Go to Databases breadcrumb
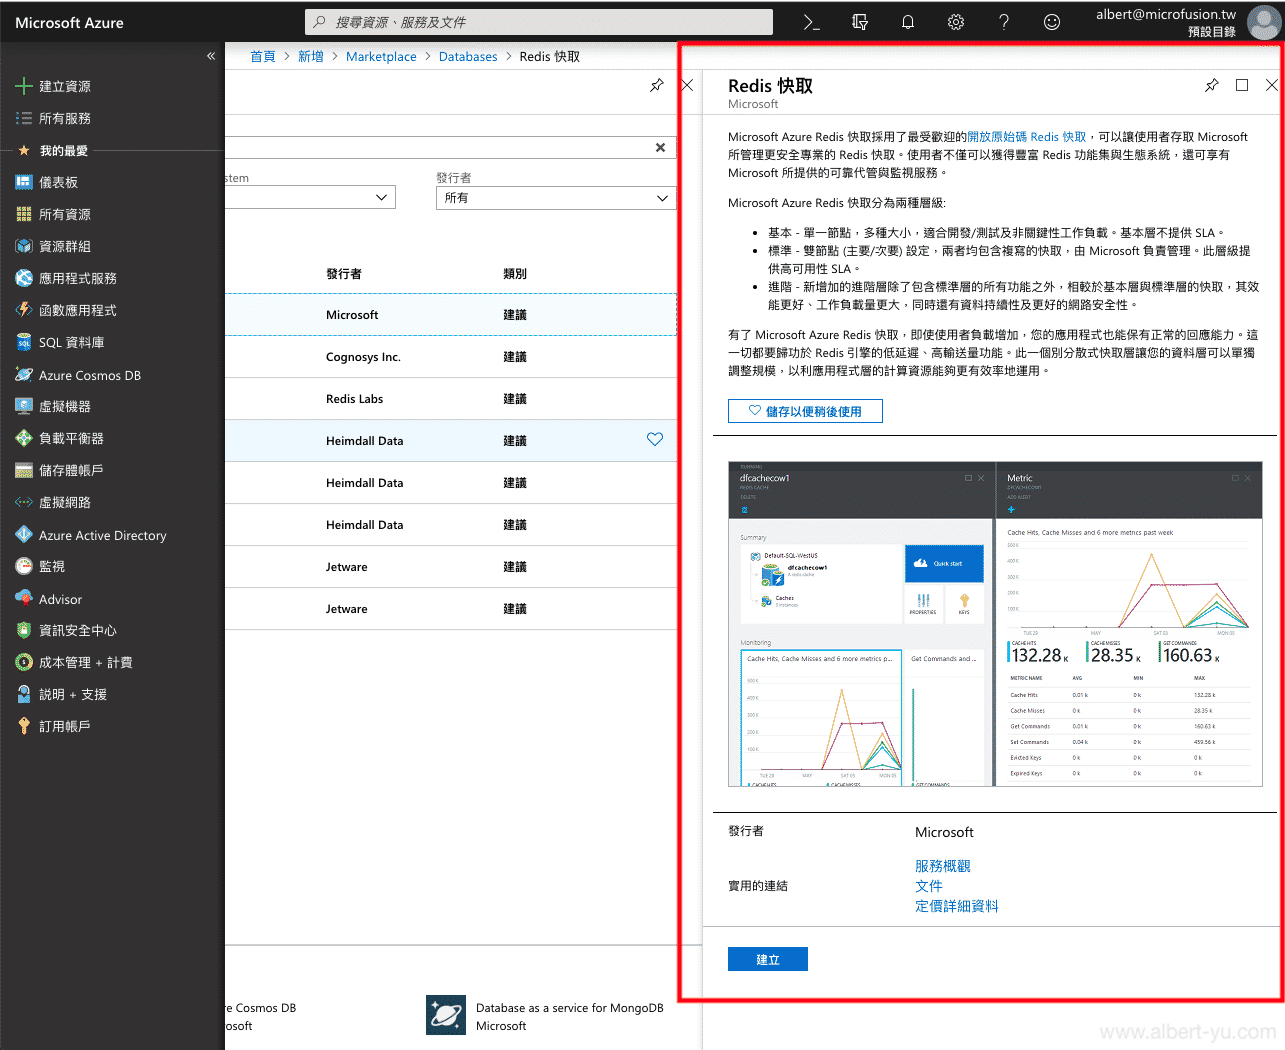The height and width of the screenshot is (1050, 1285). click(468, 56)
